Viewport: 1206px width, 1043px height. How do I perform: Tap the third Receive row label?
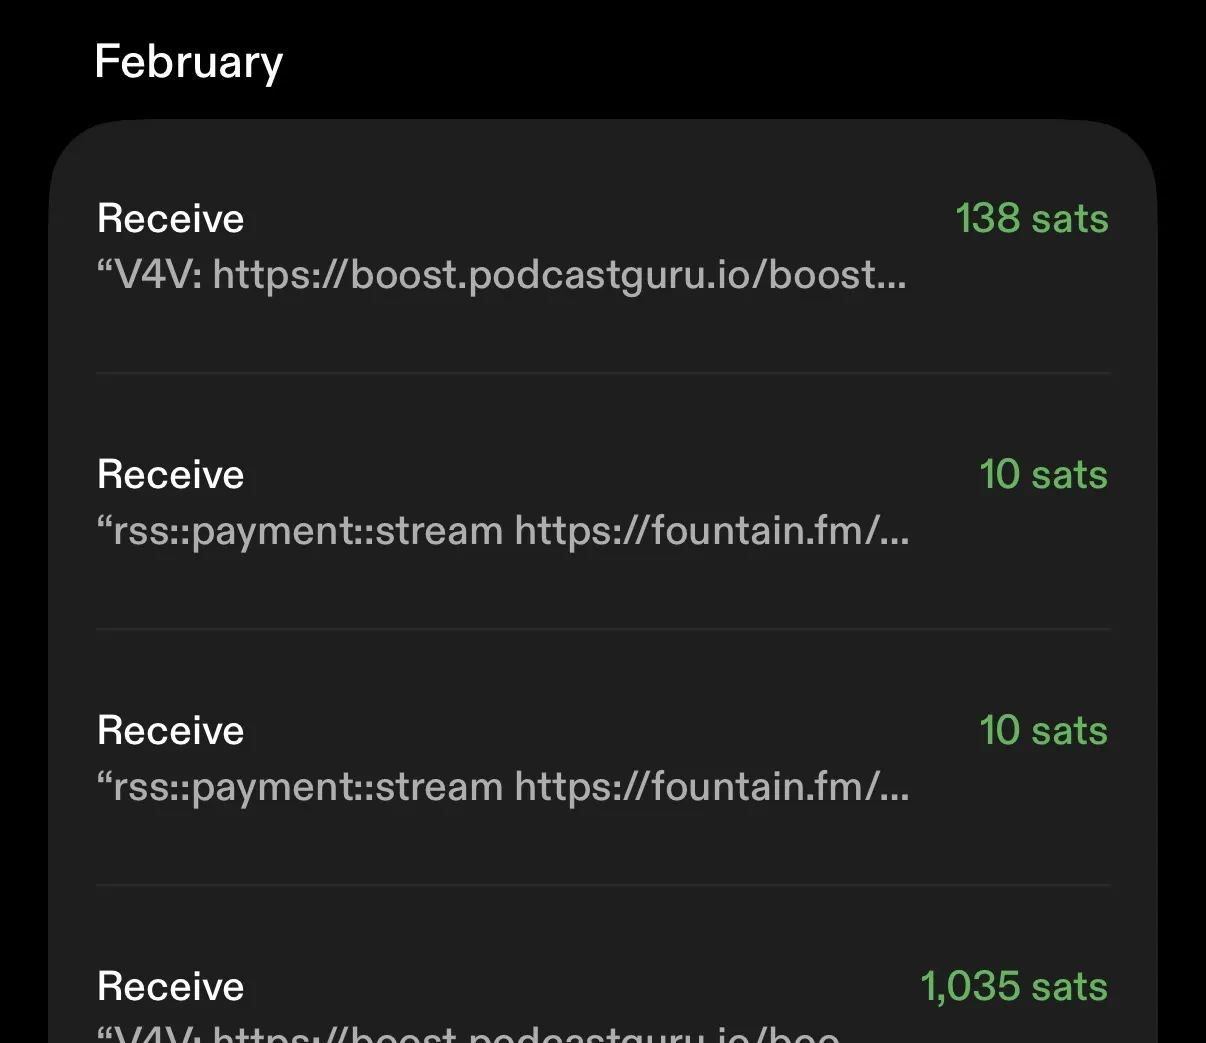tap(170, 731)
